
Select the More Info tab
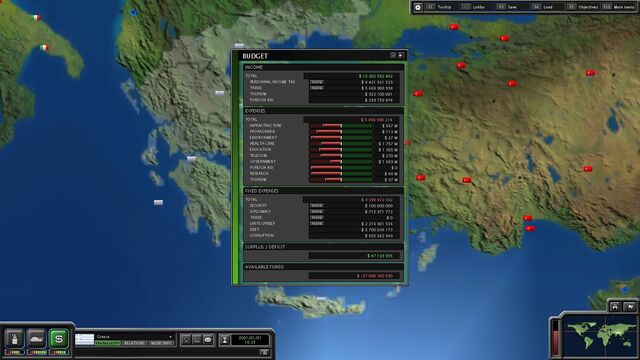point(161,343)
